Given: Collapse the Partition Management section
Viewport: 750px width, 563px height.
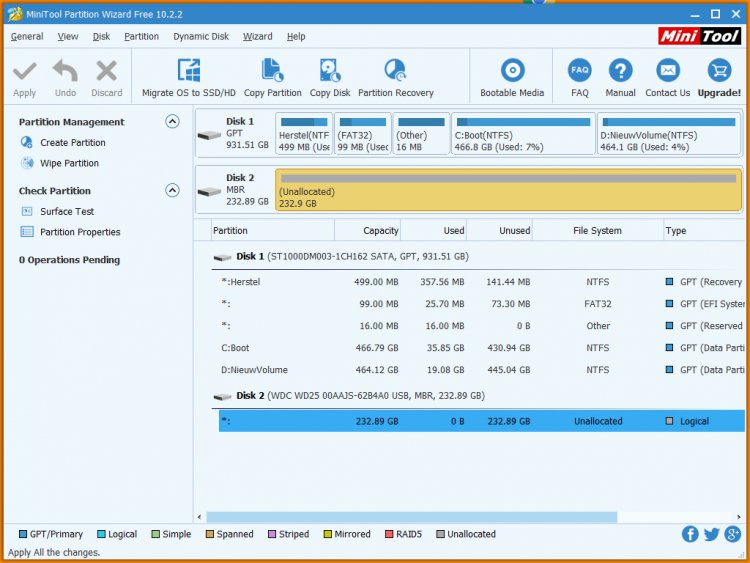Looking at the screenshot, I should tap(172, 121).
